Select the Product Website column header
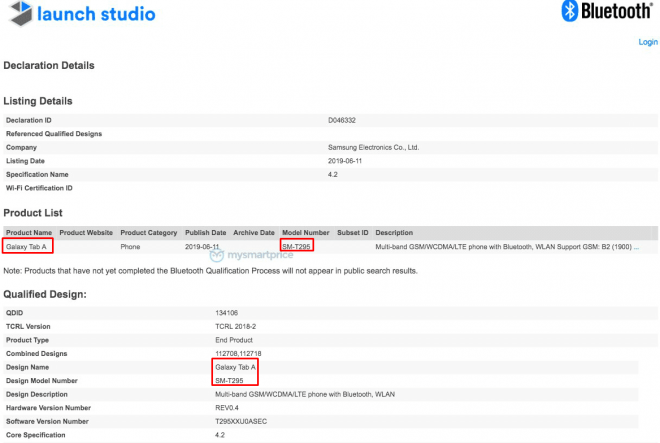660x443 pixels. (86, 232)
